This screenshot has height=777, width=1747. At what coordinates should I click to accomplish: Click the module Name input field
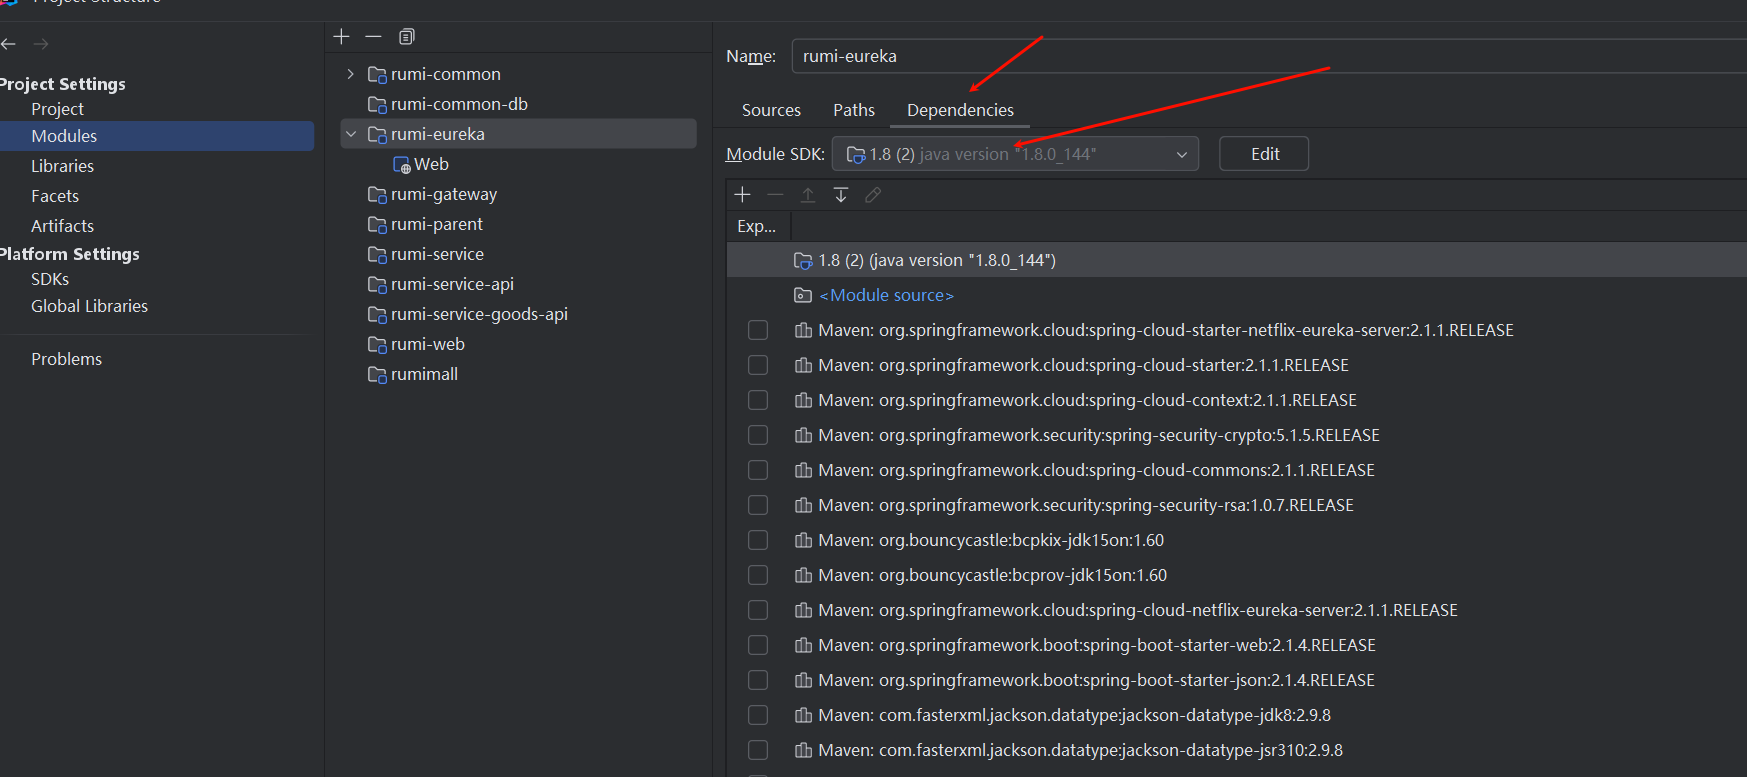point(1269,56)
